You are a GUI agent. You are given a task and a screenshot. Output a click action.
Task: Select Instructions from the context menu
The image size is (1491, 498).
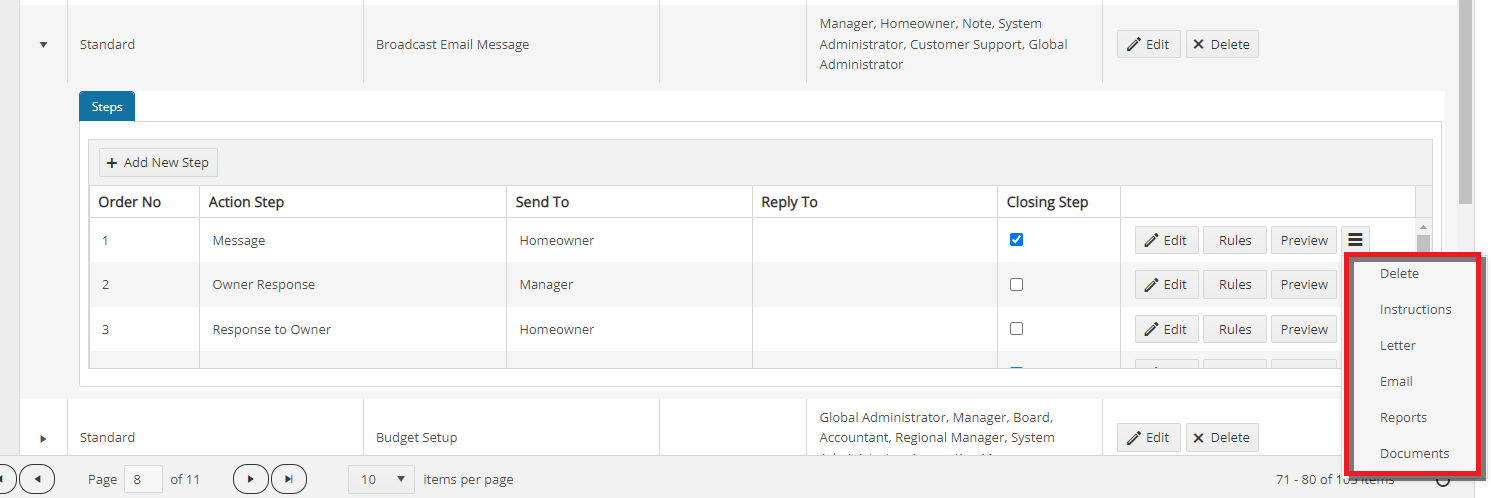tap(1415, 309)
